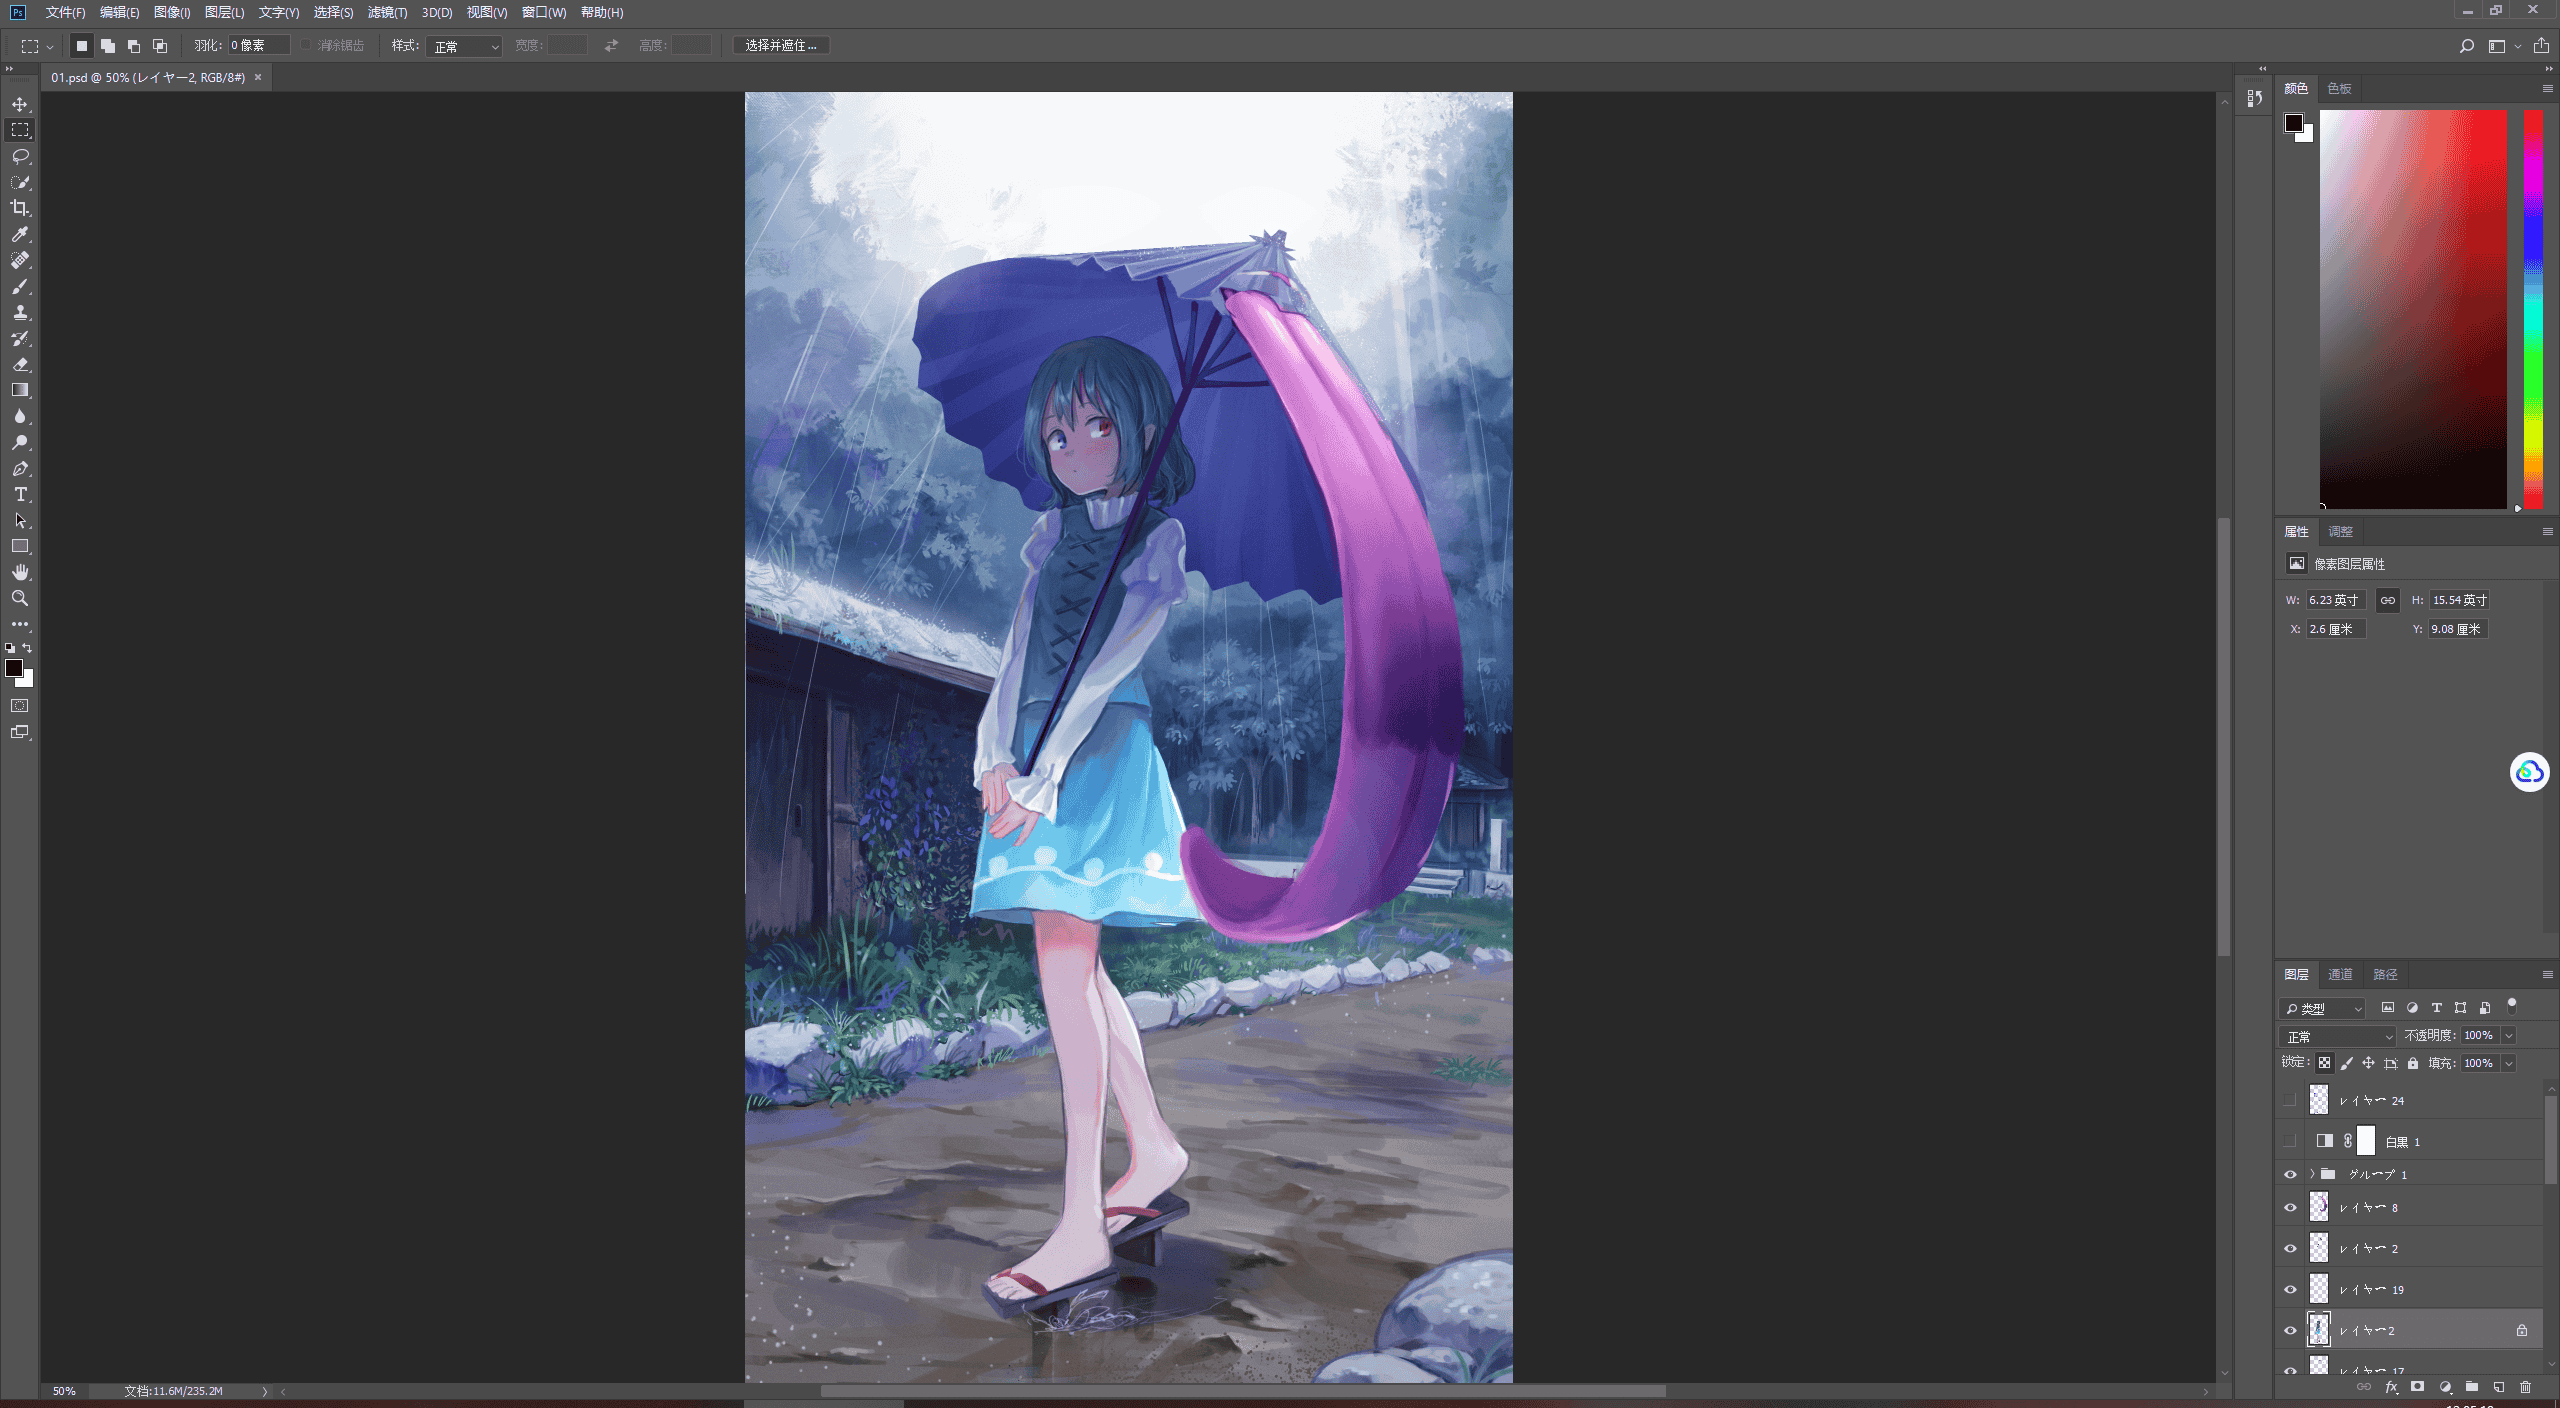2560x1408 pixels.
Task: Click the 选择并遮住 button
Action: point(781,45)
